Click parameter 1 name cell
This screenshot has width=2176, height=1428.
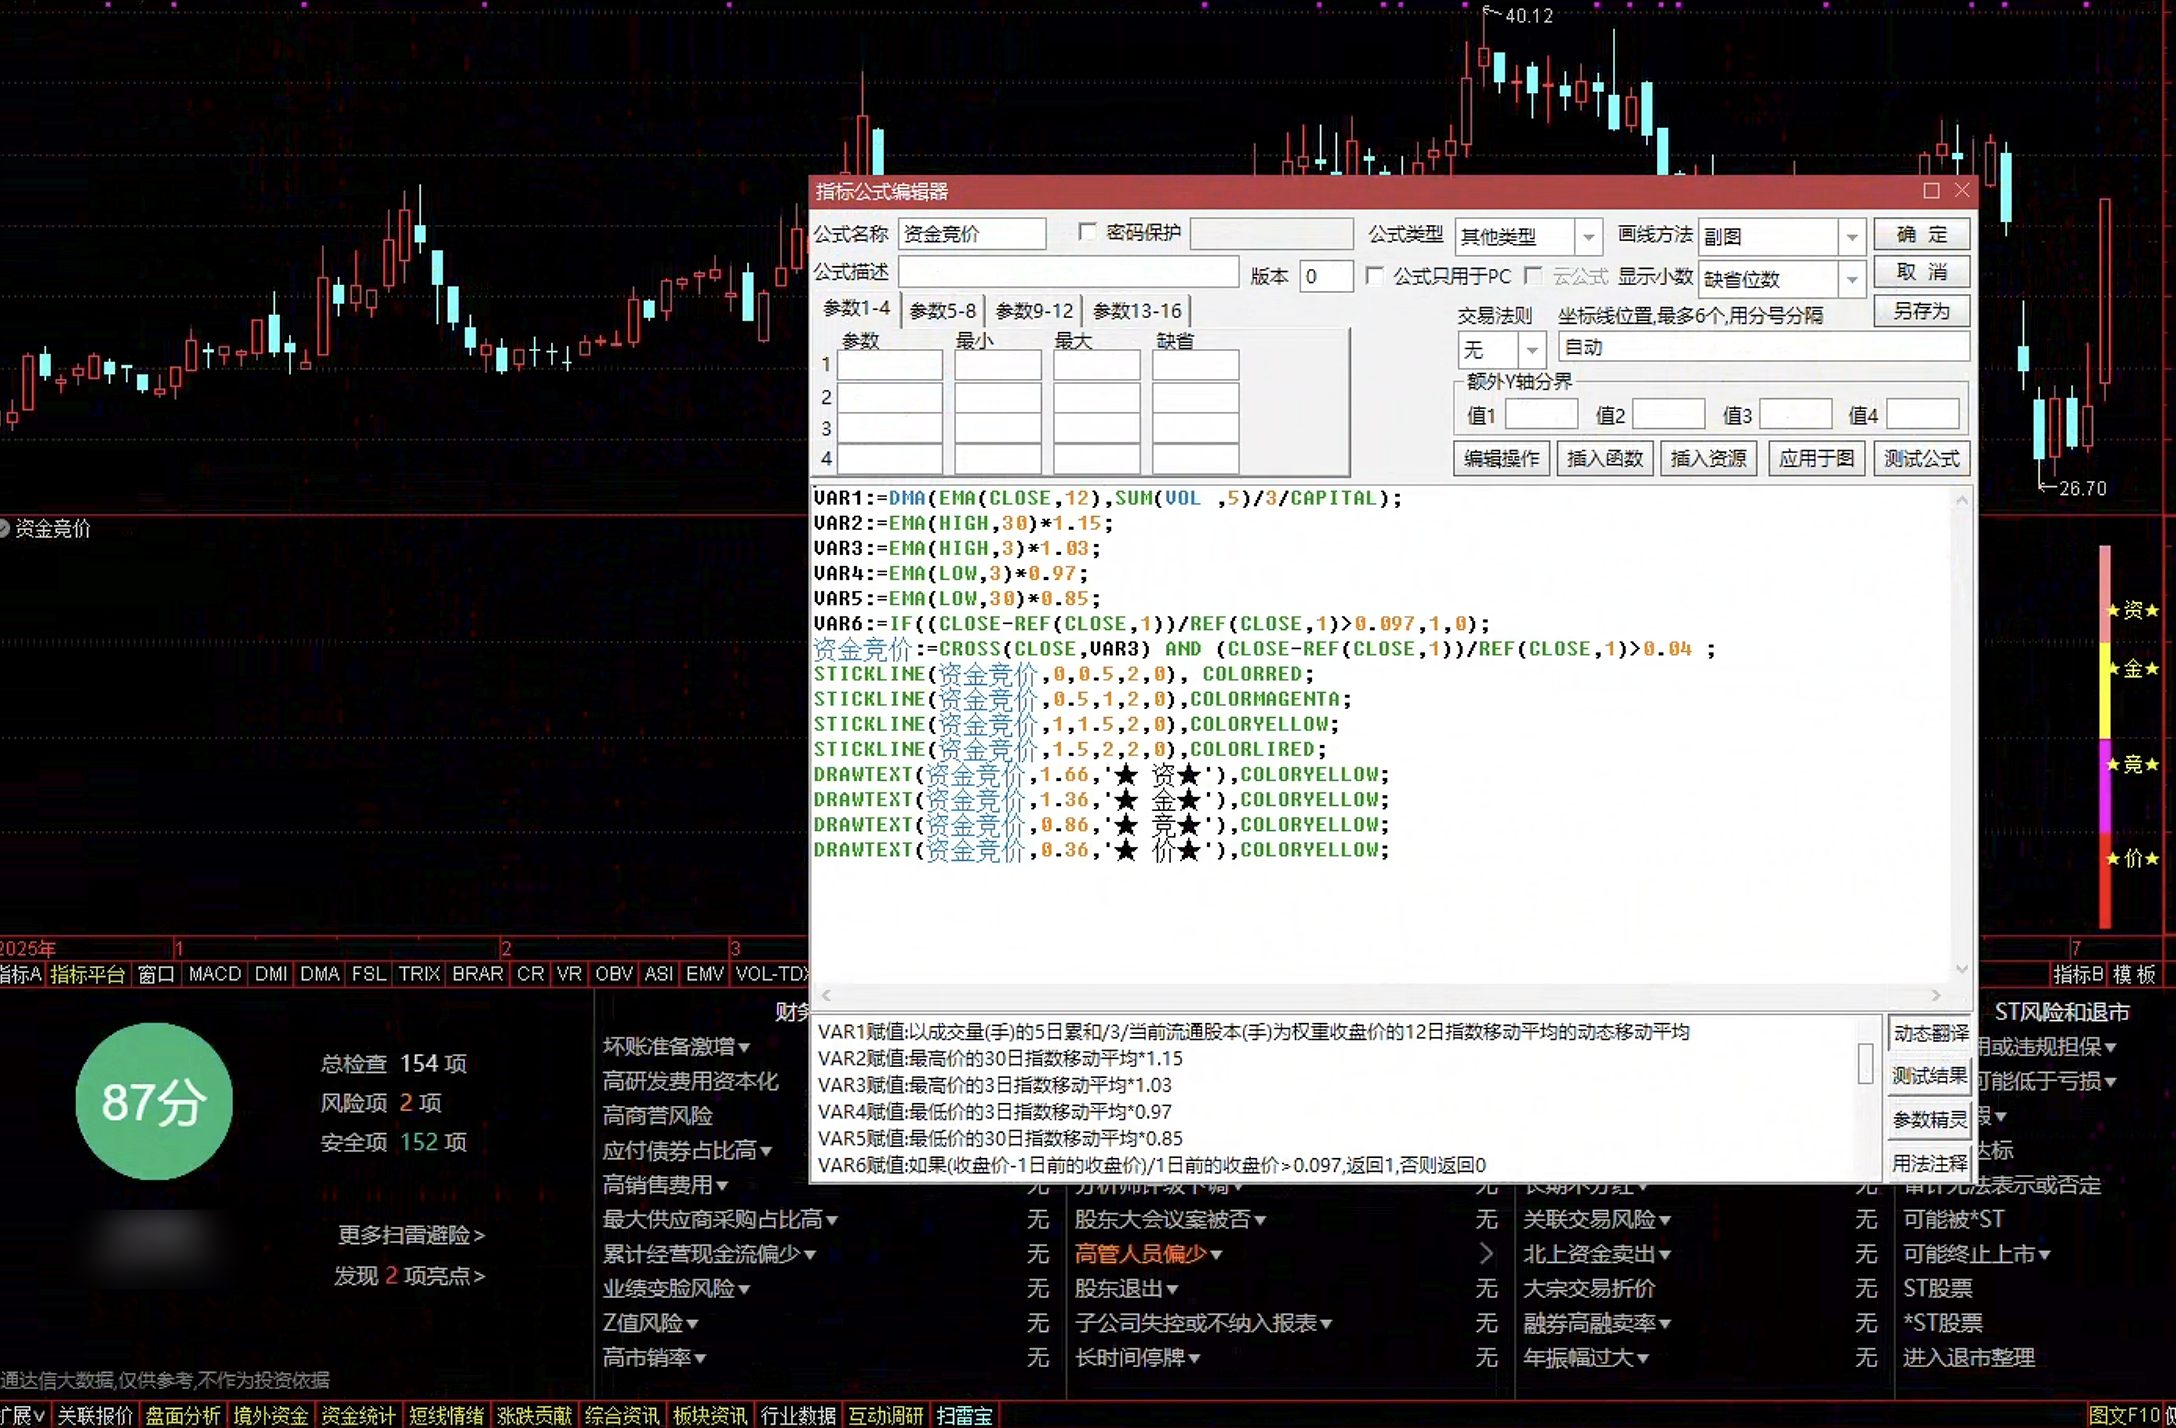click(889, 366)
